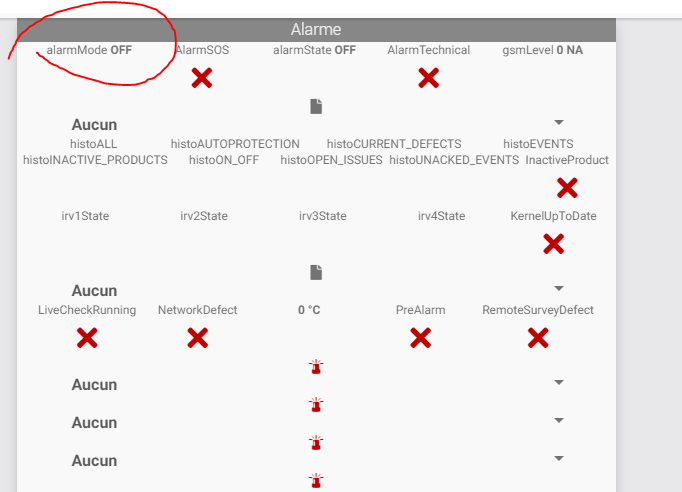The image size is (682, 492).
Task: Click the red X under AlarmTechnical
Action: click(x=429, y=78)
